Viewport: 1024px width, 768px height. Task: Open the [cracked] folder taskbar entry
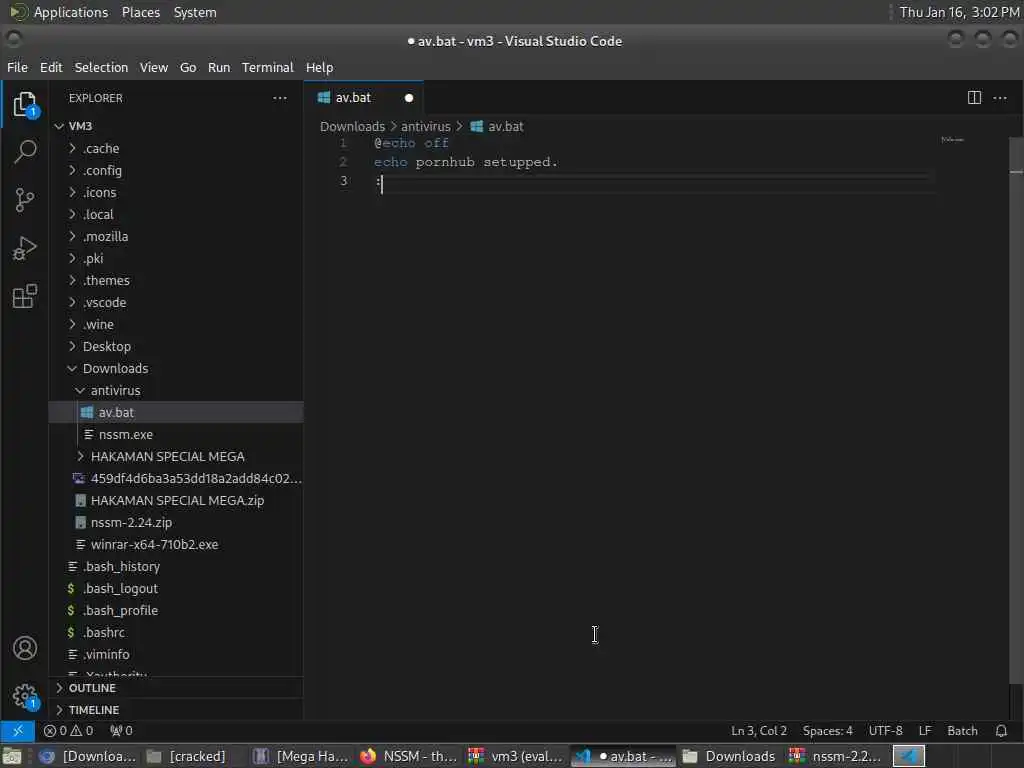(x=186, y=756)
